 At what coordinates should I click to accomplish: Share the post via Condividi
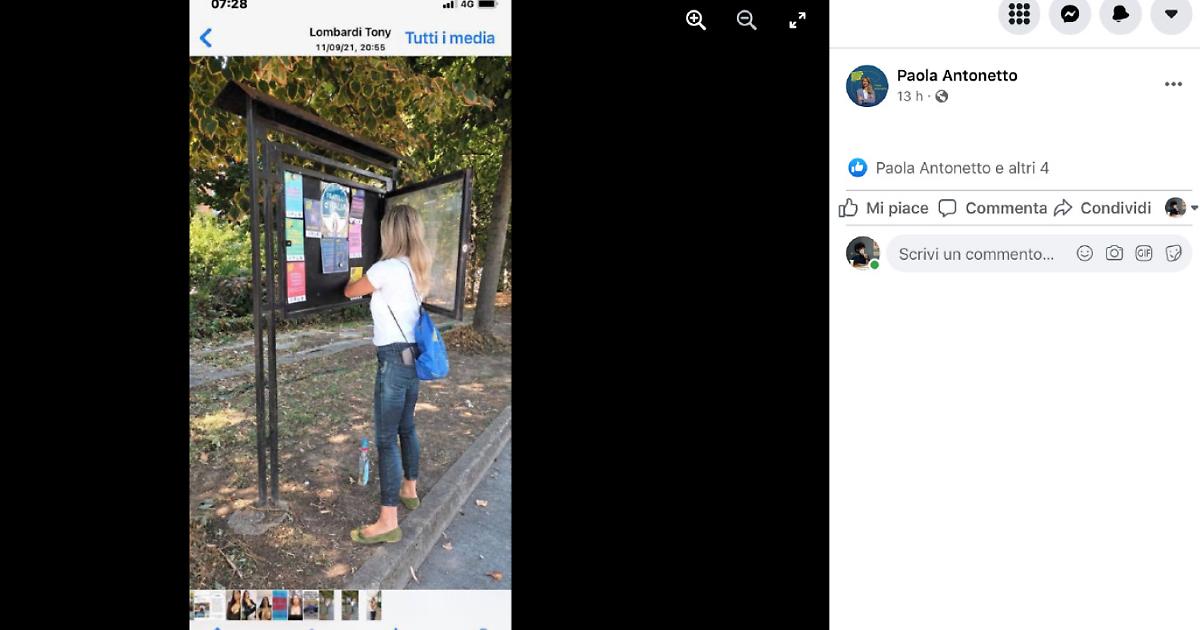(1102, 208)
